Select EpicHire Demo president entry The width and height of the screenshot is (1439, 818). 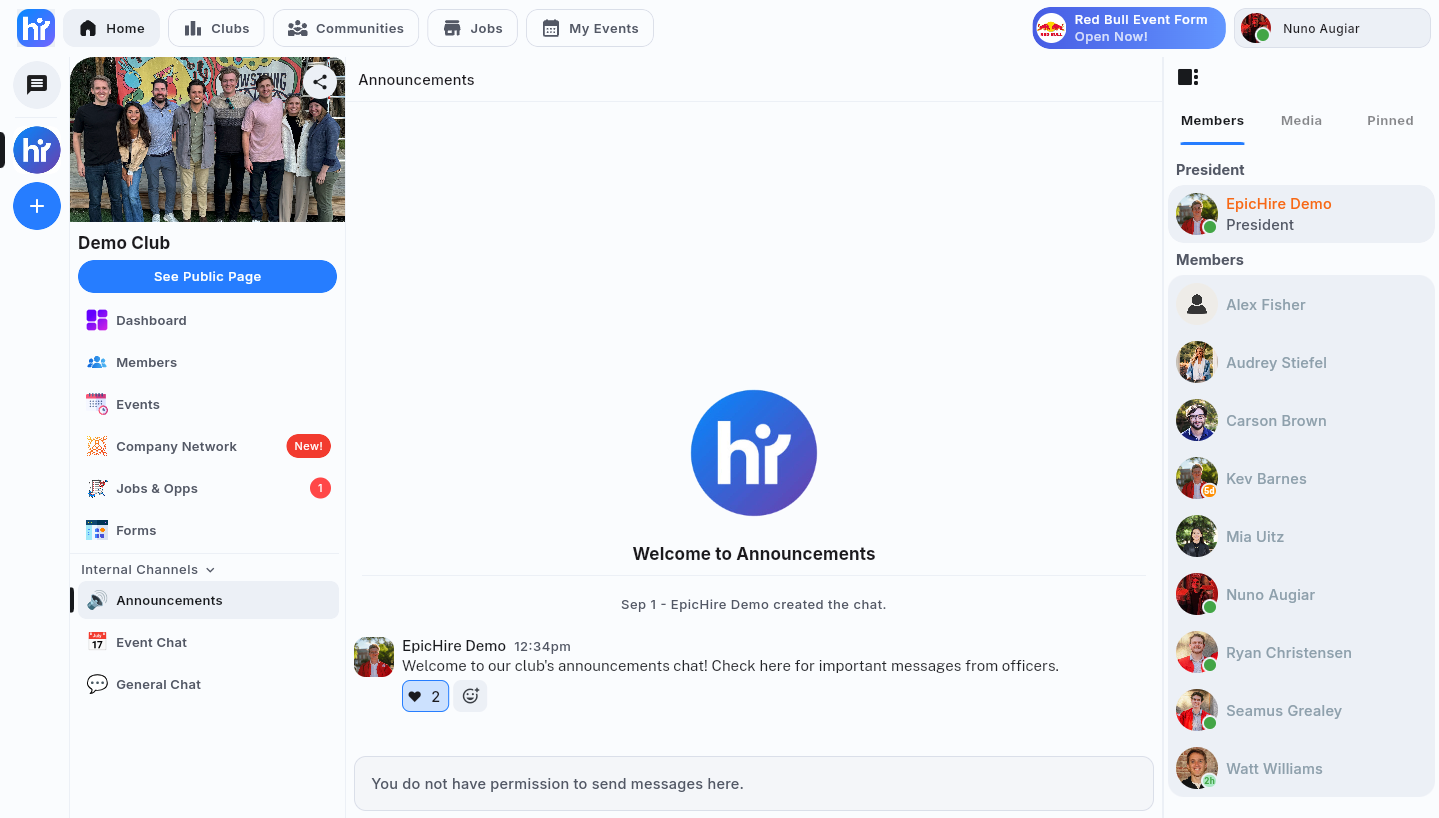pos(1301,214)
